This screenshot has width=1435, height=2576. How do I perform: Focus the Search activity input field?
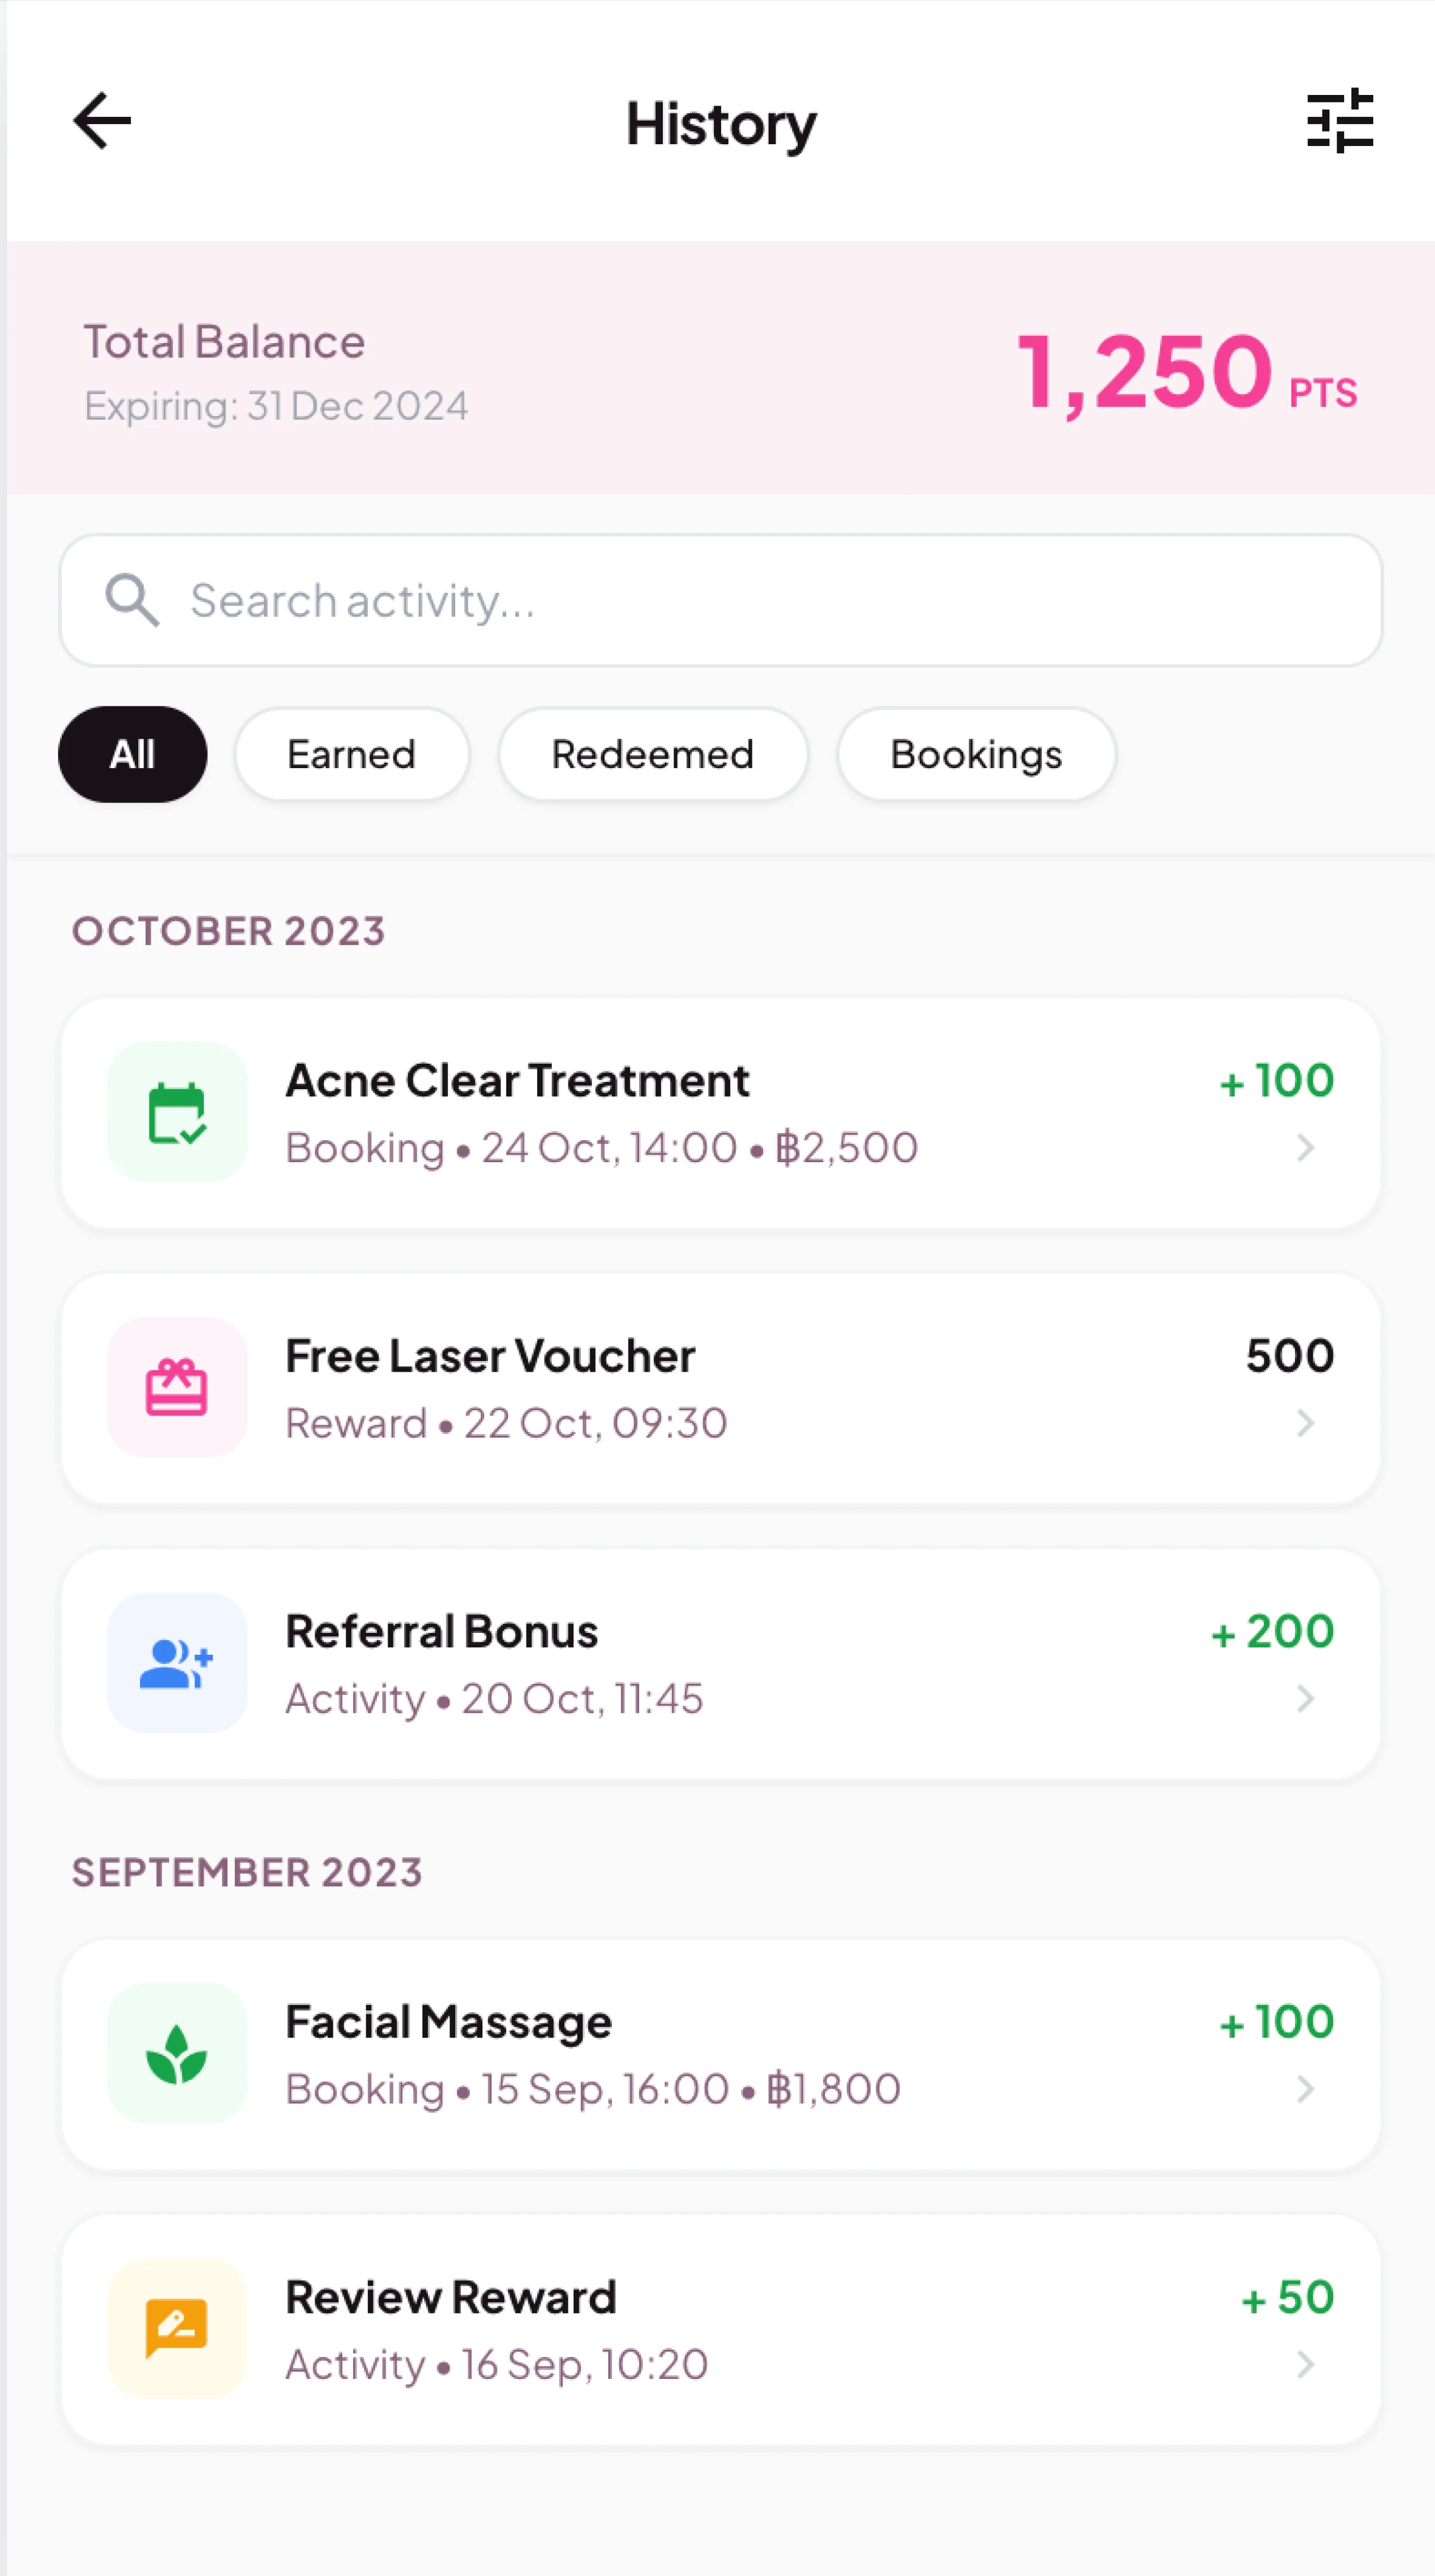tap(760, 600)
